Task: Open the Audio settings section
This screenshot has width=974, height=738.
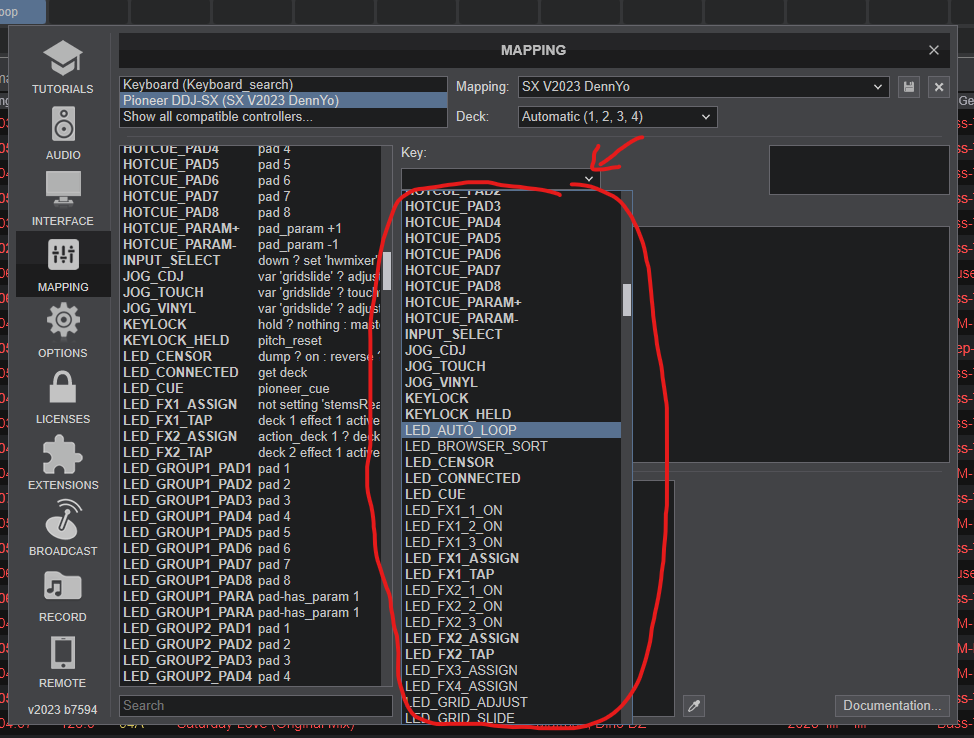Action: click(x=63, y=133)
